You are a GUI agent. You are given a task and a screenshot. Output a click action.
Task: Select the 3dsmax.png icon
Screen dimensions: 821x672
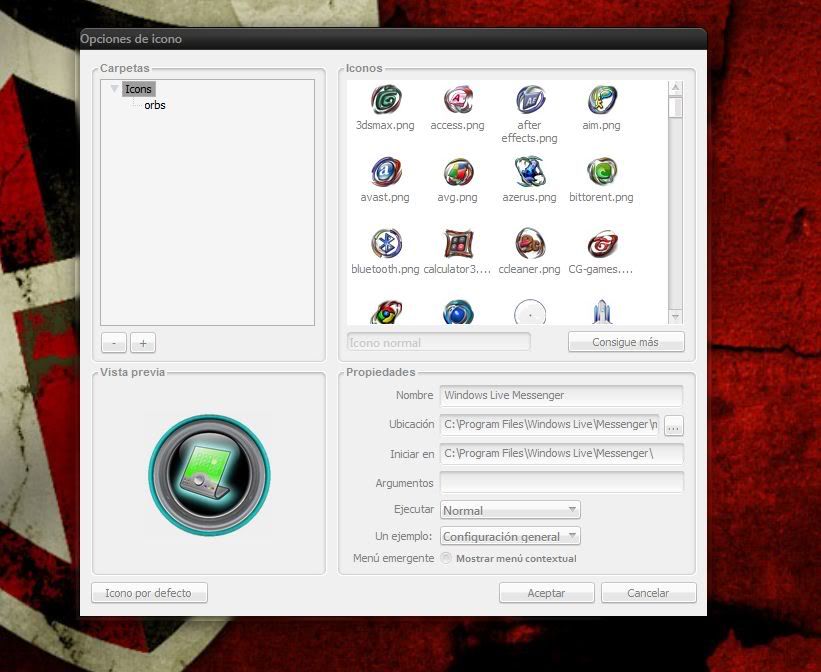[x=386, y=100]
